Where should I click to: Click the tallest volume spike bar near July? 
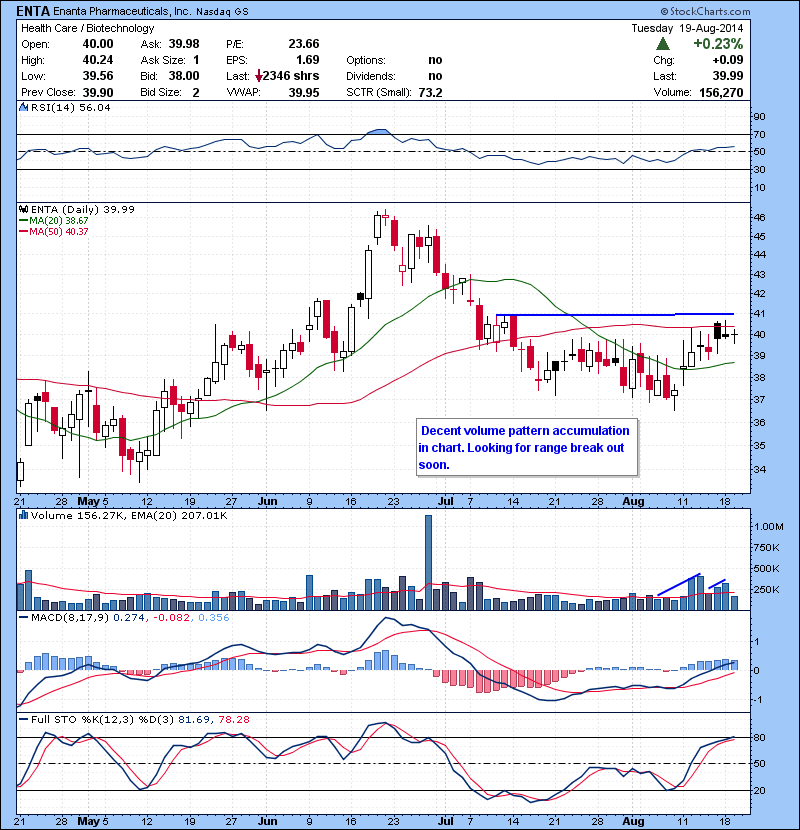click(x=428, y=563)
